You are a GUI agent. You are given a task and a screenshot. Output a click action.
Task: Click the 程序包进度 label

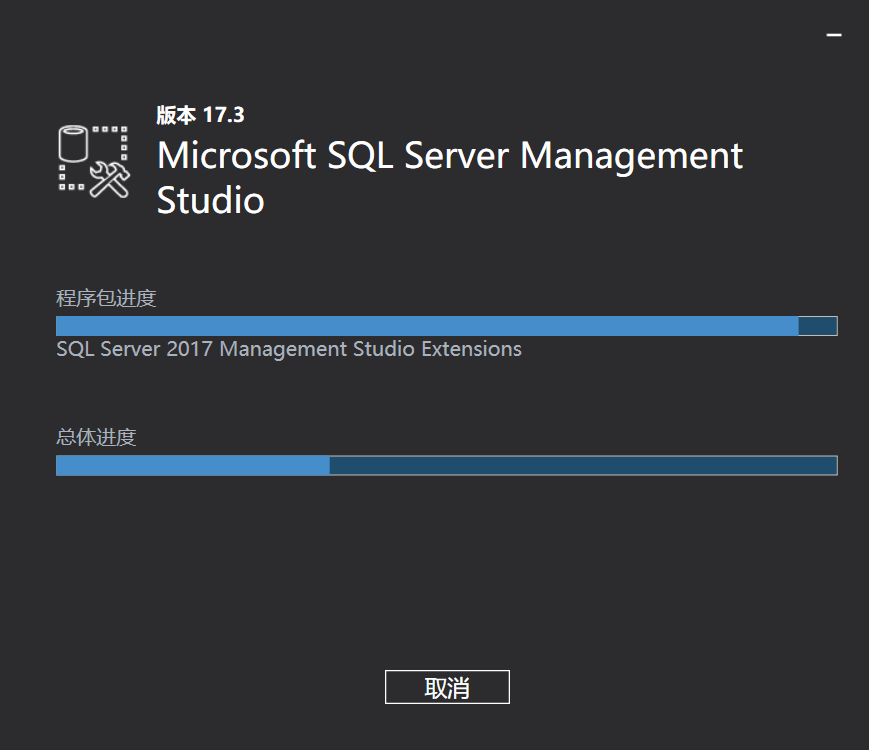(x=106, y=298)
